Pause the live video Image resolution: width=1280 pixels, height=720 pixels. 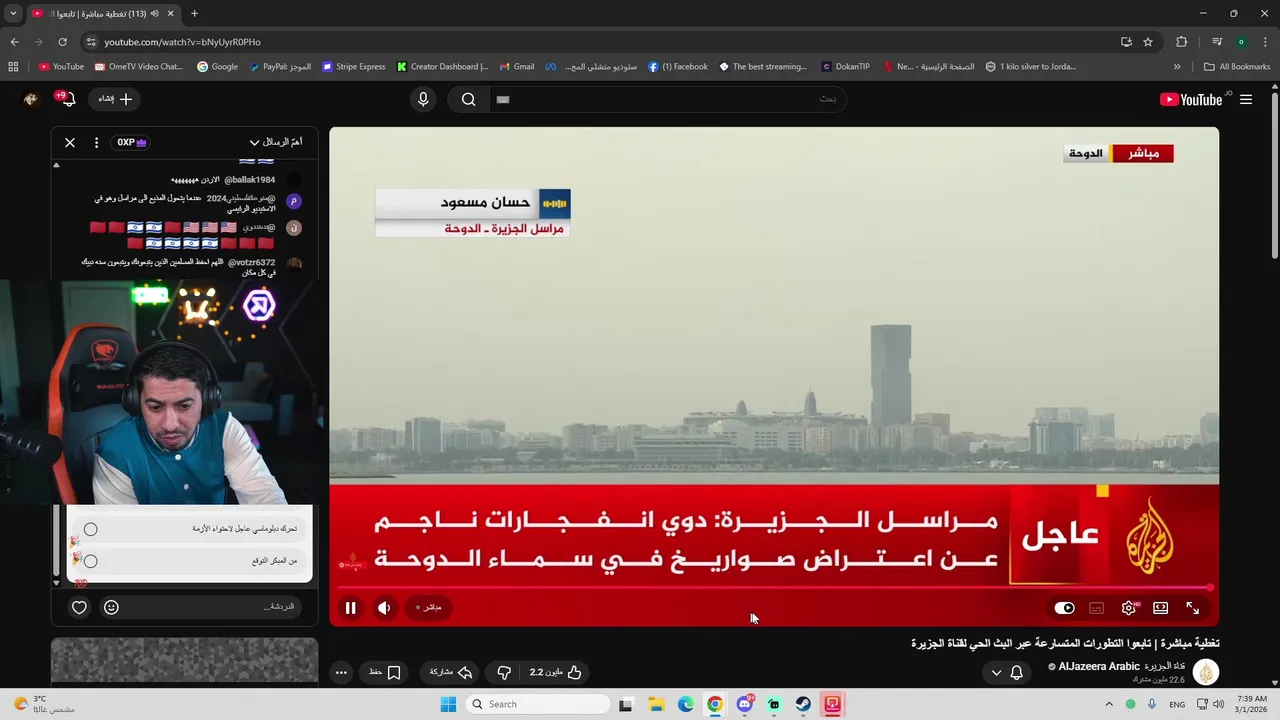(351, 607)
